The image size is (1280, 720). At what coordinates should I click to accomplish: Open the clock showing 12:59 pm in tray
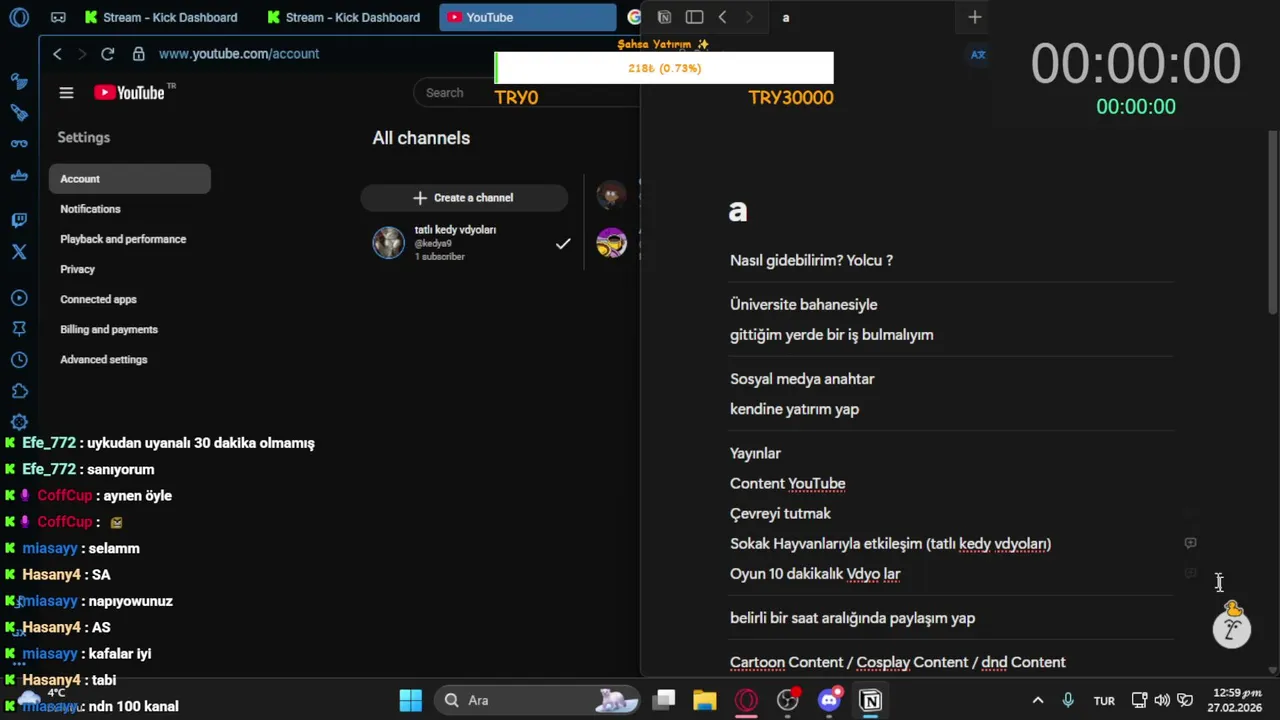point(1237,700)
